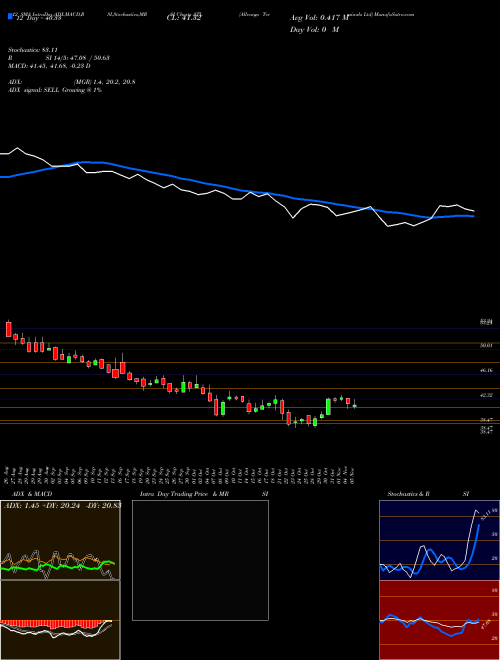Viewport: 500px width, 660px height.
Task: Click the '(MGR) 1.4, 20.2, 20.8' ADX values
Action: coord(104,82)
